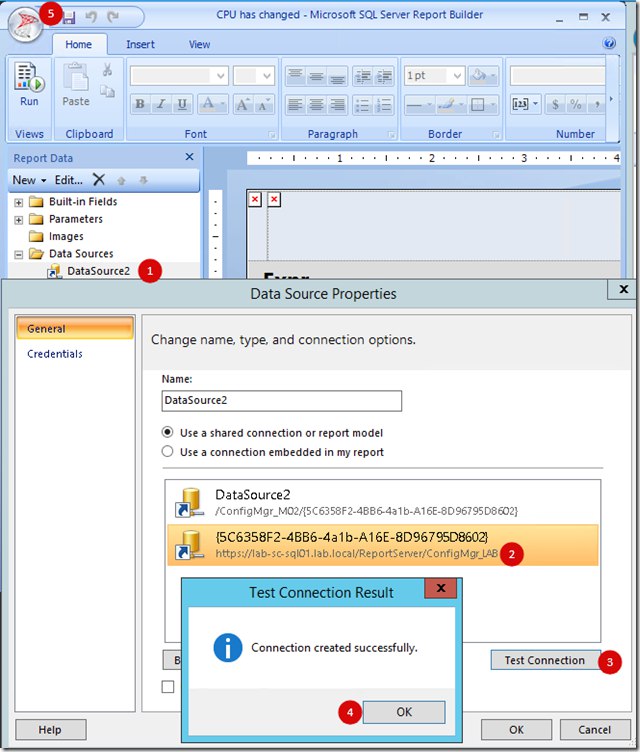Screen dimensions: 640x752
Task: Open Report Builder help icon
Action: (x=609, y=44)
